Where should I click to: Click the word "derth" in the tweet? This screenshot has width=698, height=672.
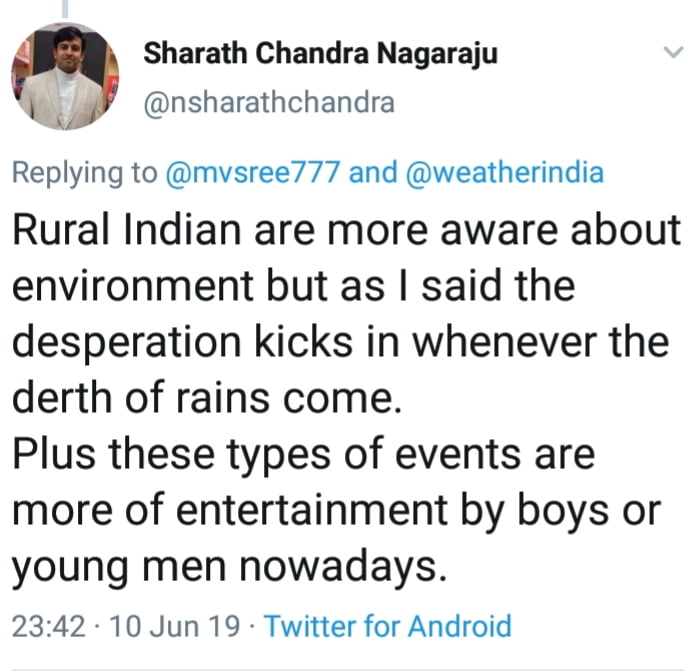coord(56,399)
